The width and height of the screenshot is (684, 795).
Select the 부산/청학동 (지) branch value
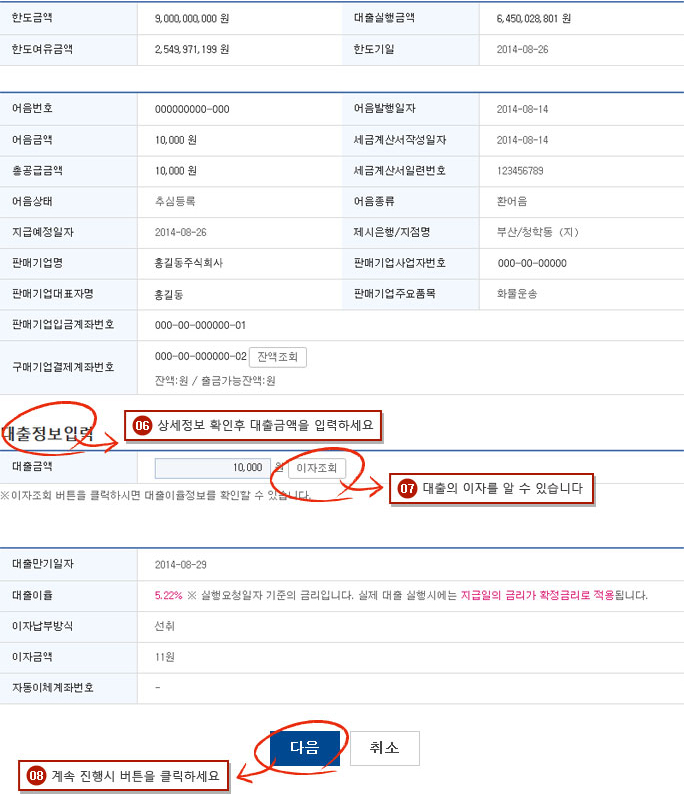pyautogui.click(x=537, y=232)
